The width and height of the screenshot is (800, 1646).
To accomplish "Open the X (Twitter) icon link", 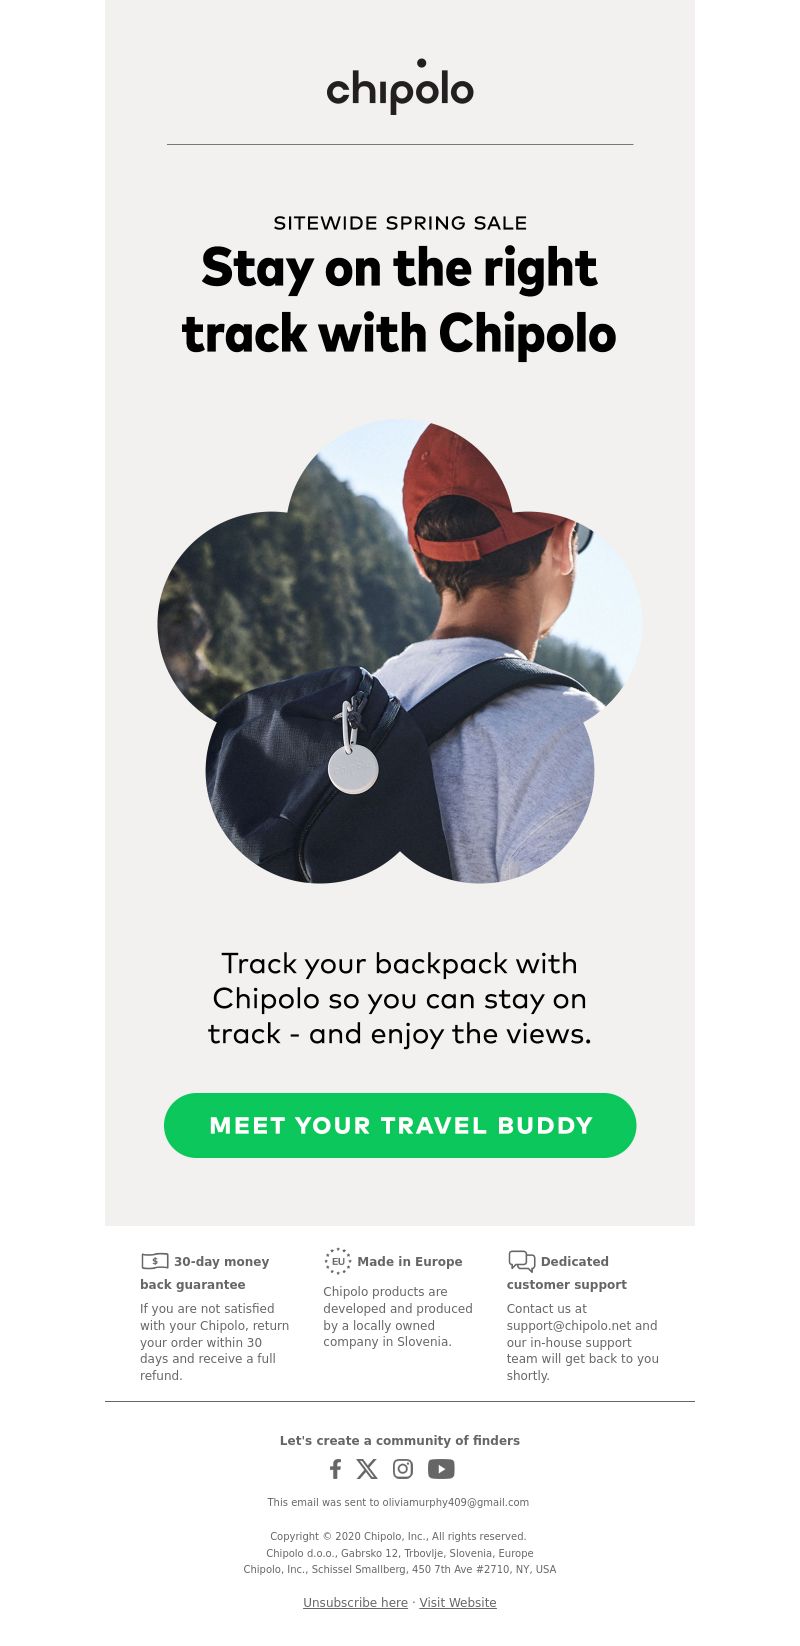I will (367, 1469).
